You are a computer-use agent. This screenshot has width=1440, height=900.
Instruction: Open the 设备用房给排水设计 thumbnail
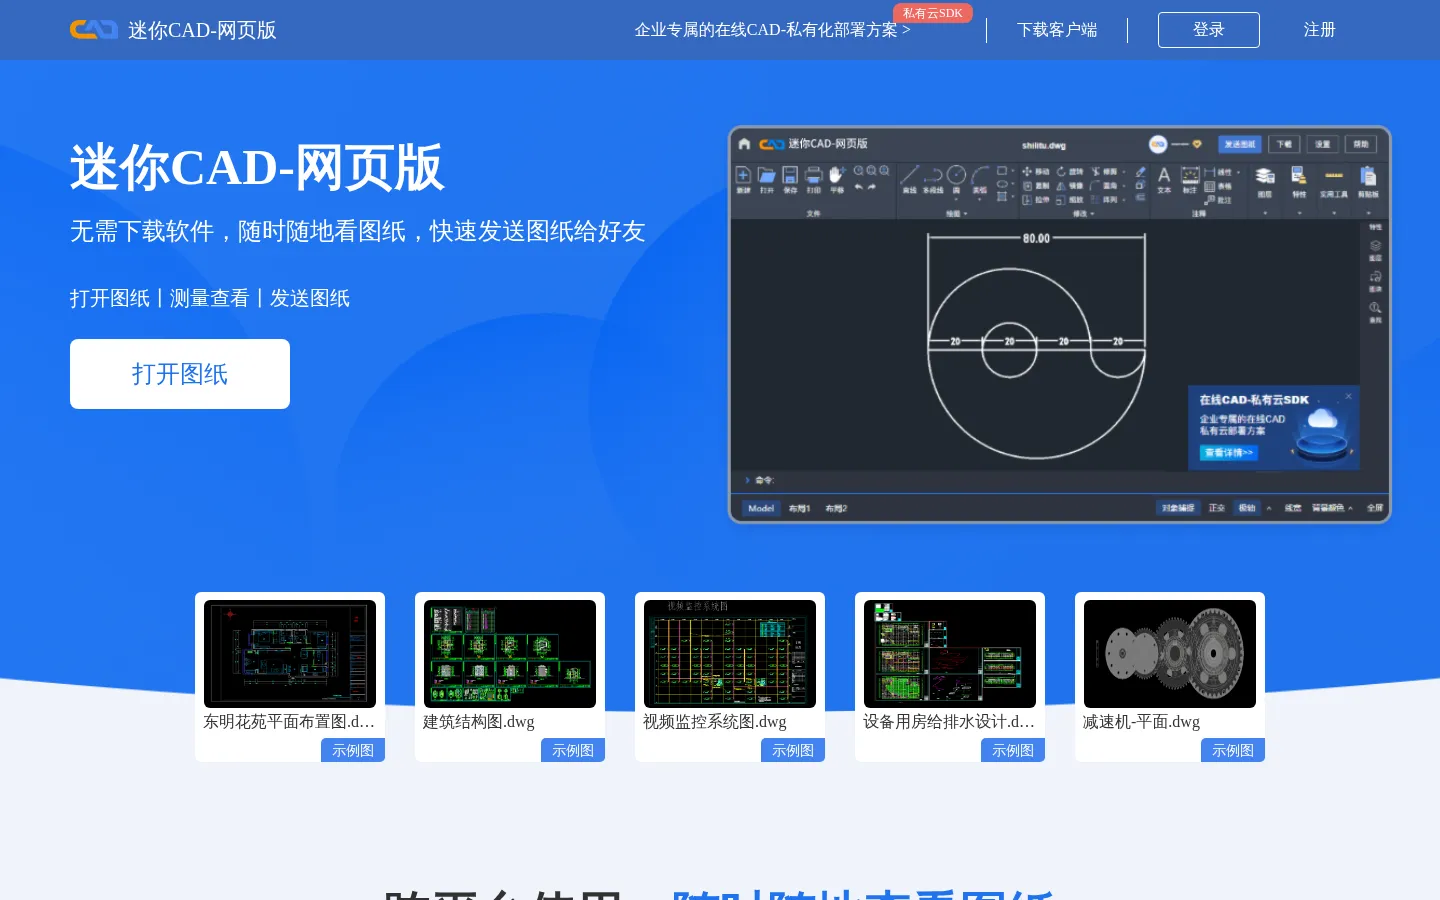(x=950, y=654)
